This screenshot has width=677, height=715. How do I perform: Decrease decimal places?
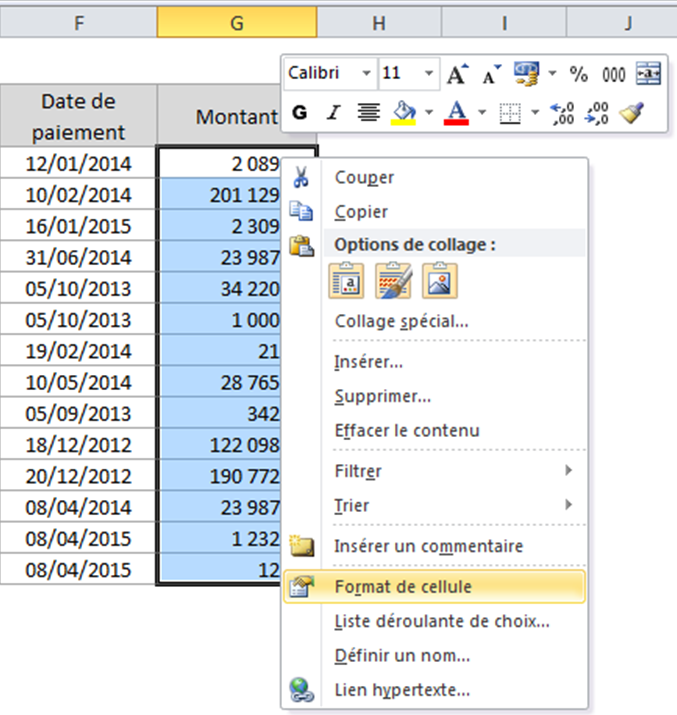tap(597, 113)
